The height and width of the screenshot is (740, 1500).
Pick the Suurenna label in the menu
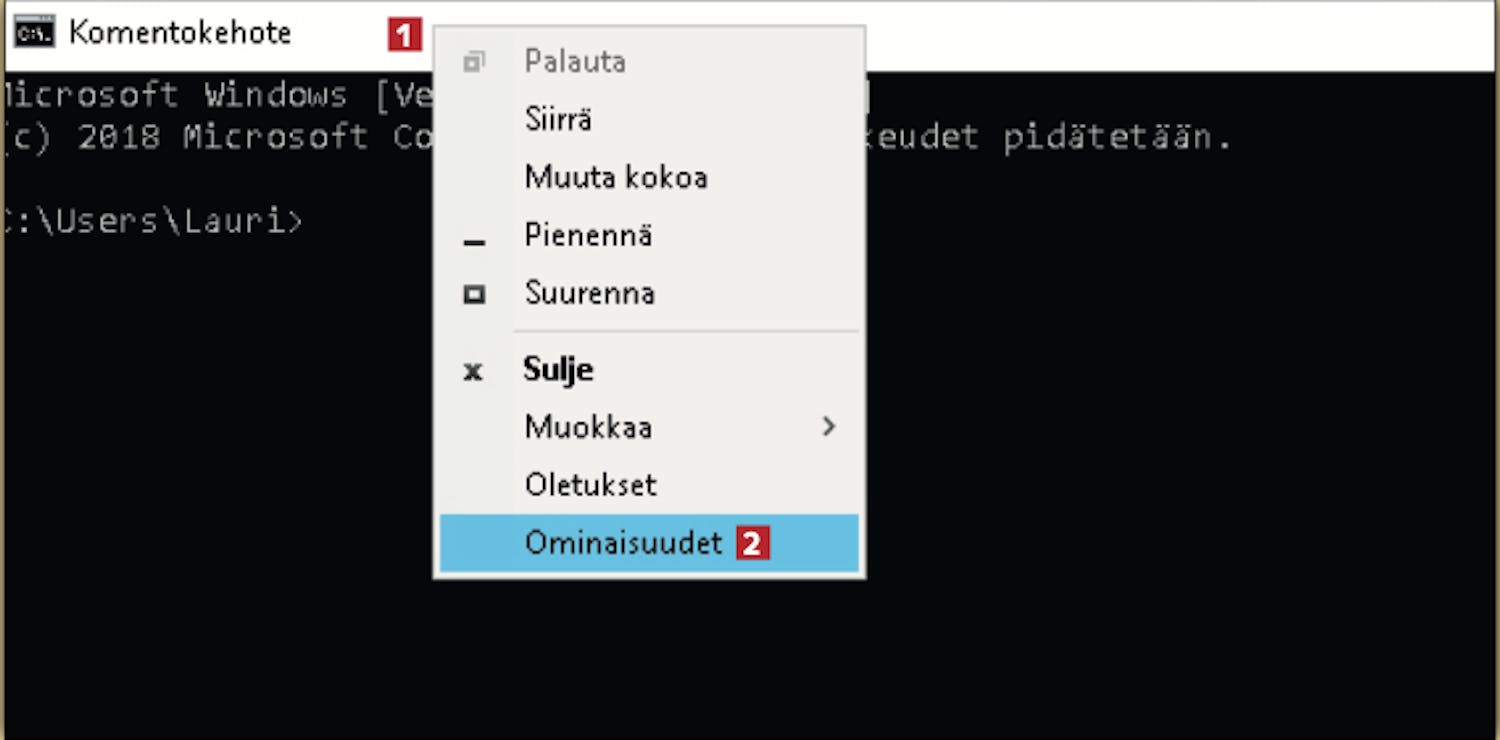tap(590, 293)
